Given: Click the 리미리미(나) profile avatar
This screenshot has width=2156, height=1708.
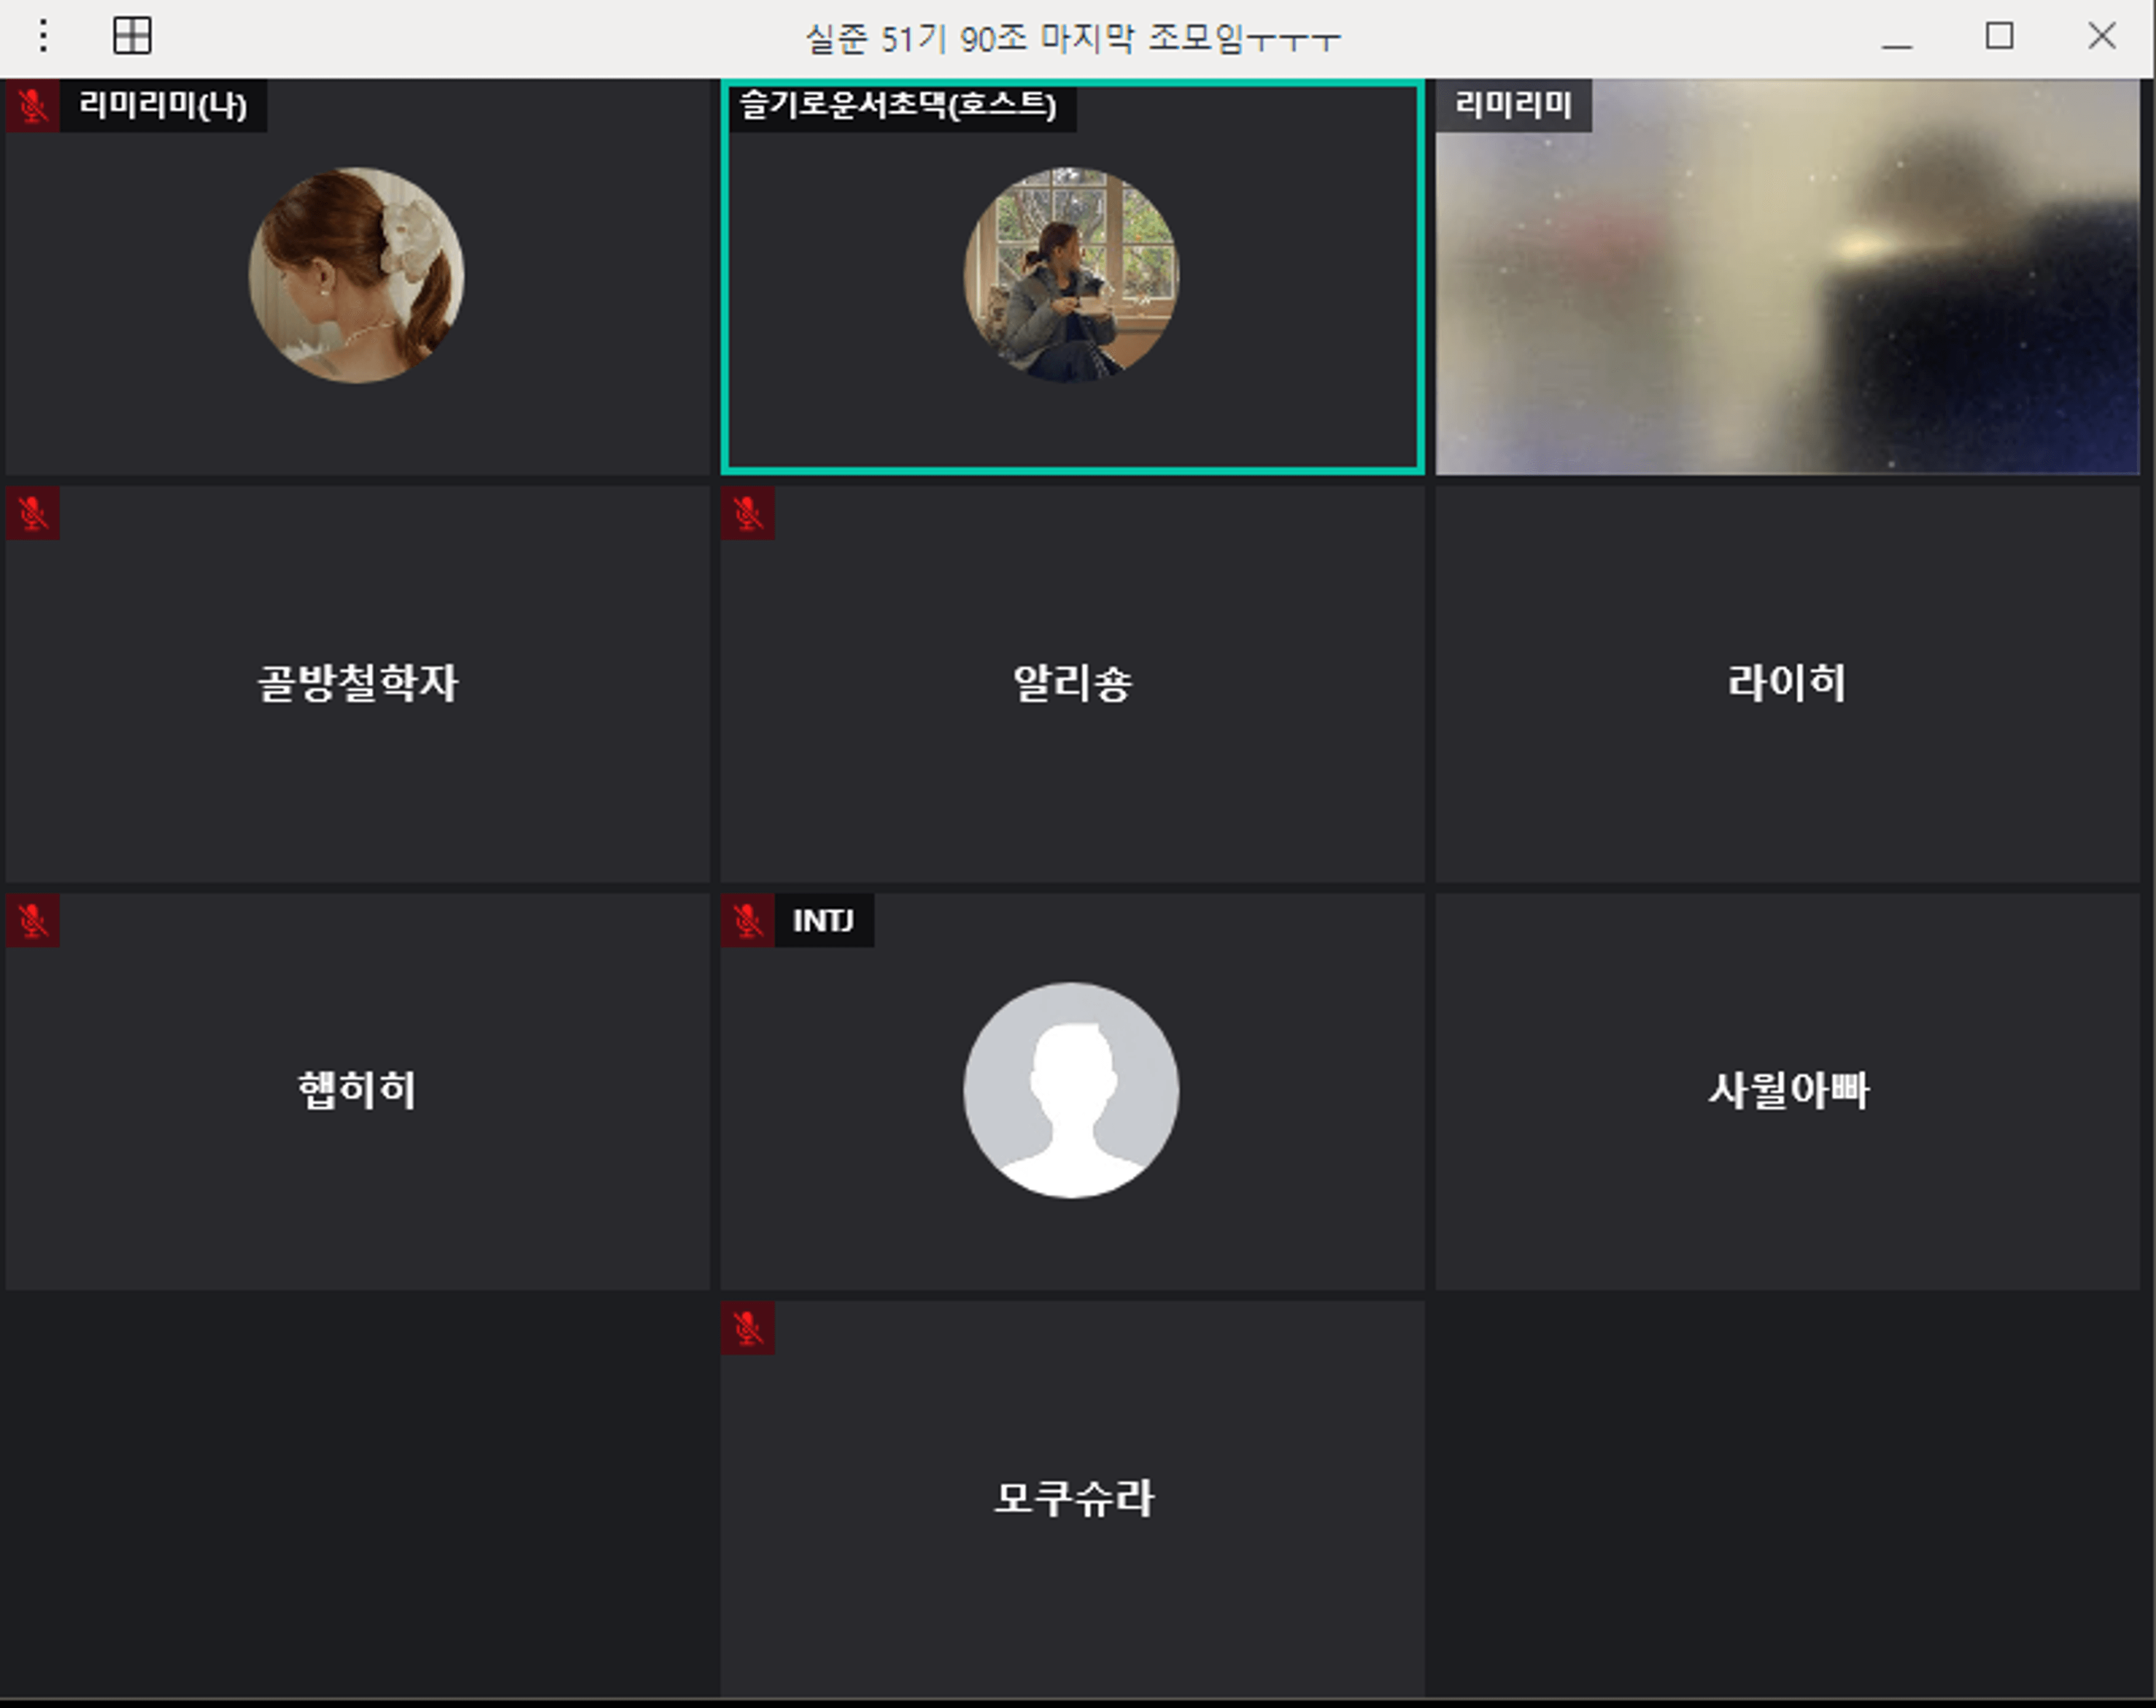Looking at the screenshot, I should point(356,275).
